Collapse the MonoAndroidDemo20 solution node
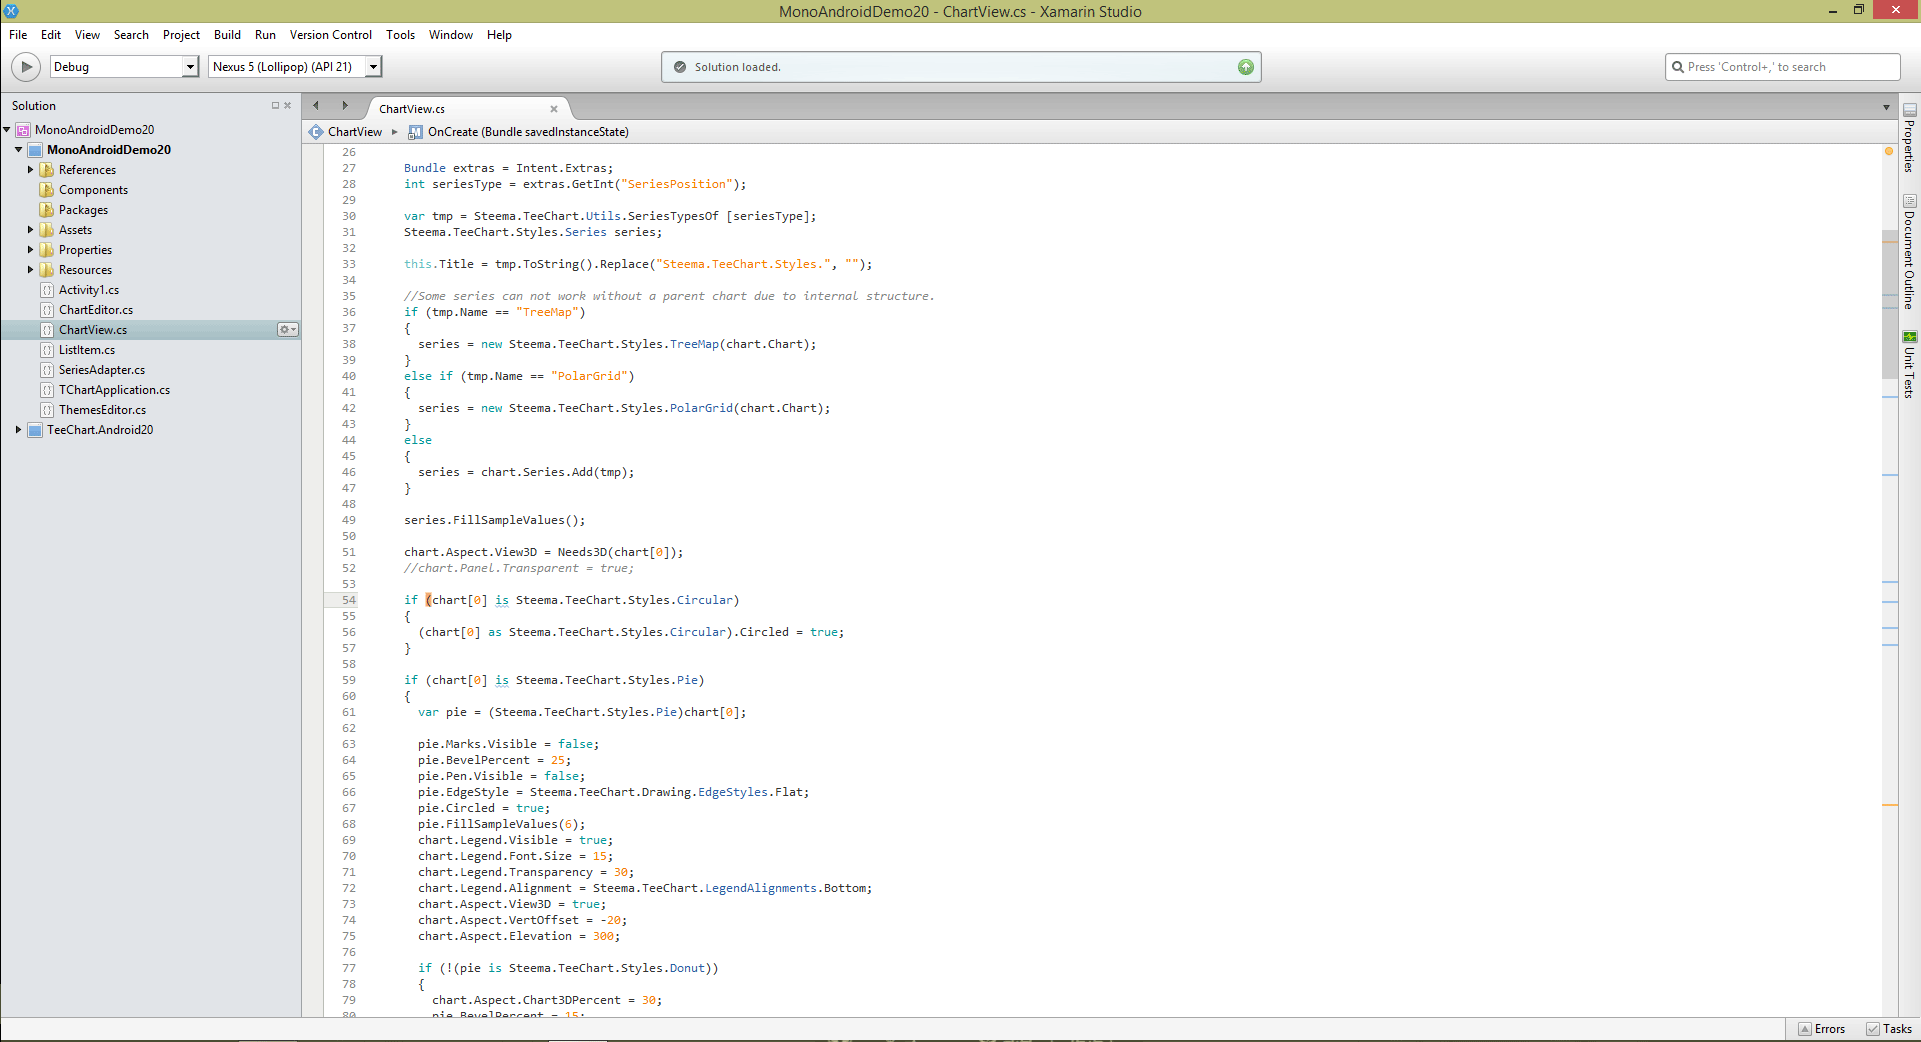Viewport: 1921px width, 1042px height. pos(6,130)
